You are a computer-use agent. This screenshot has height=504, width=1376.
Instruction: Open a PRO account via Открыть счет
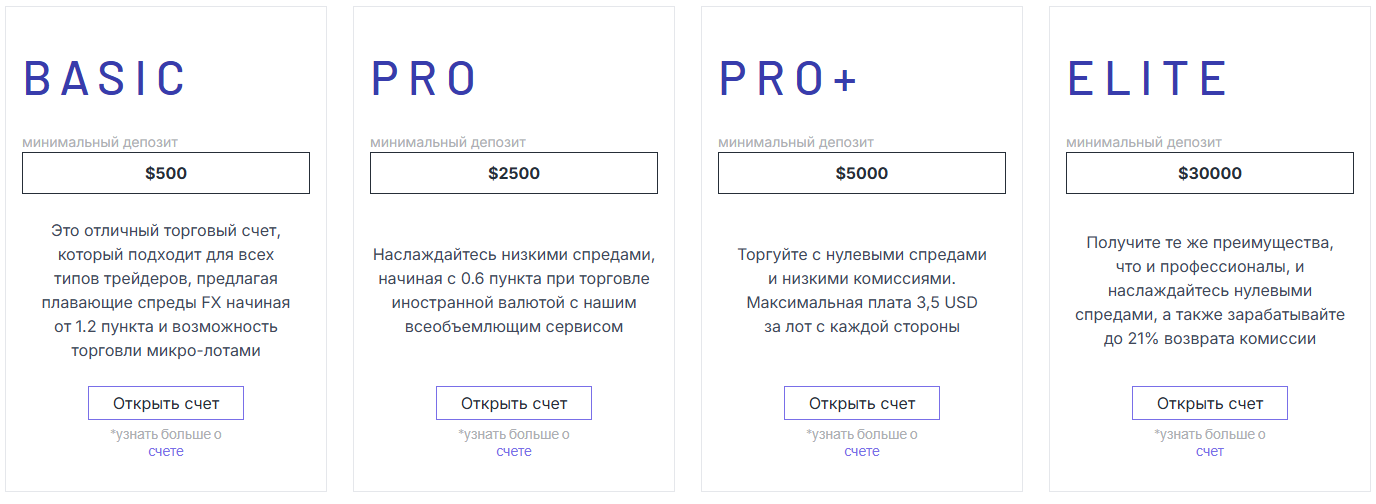tap(514, 403)
